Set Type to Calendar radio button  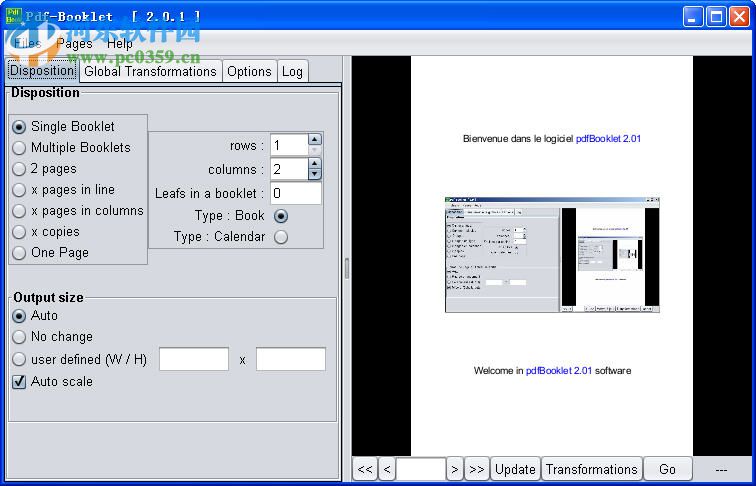pos(281,237)
